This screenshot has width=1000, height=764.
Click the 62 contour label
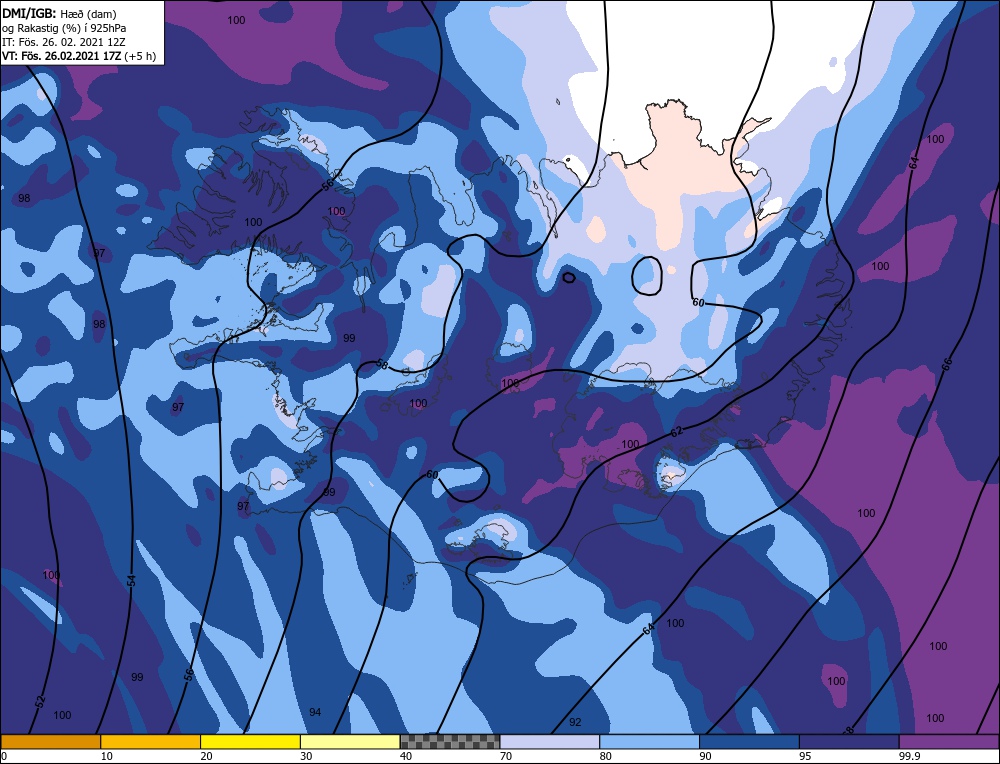point(677,432)
